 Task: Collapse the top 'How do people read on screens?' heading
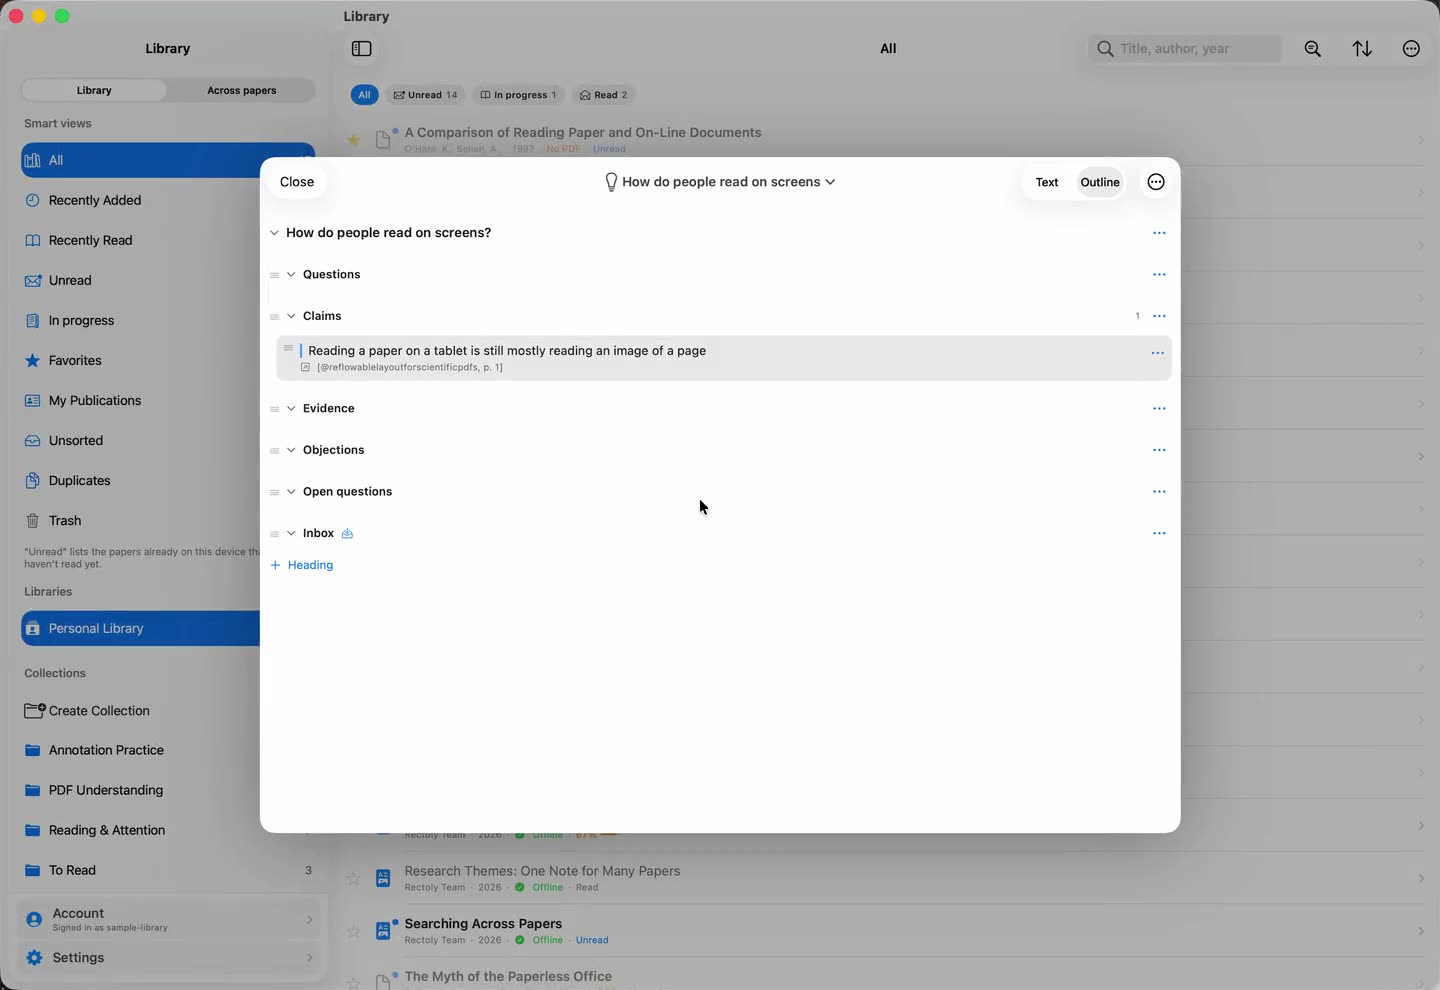274,233
